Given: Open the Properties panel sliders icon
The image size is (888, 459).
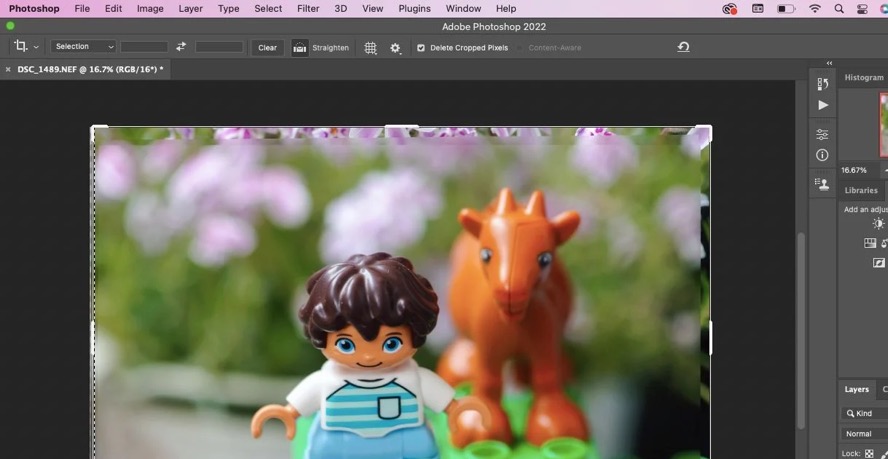Looking at the screenshot, I should (x=822, y=134).
